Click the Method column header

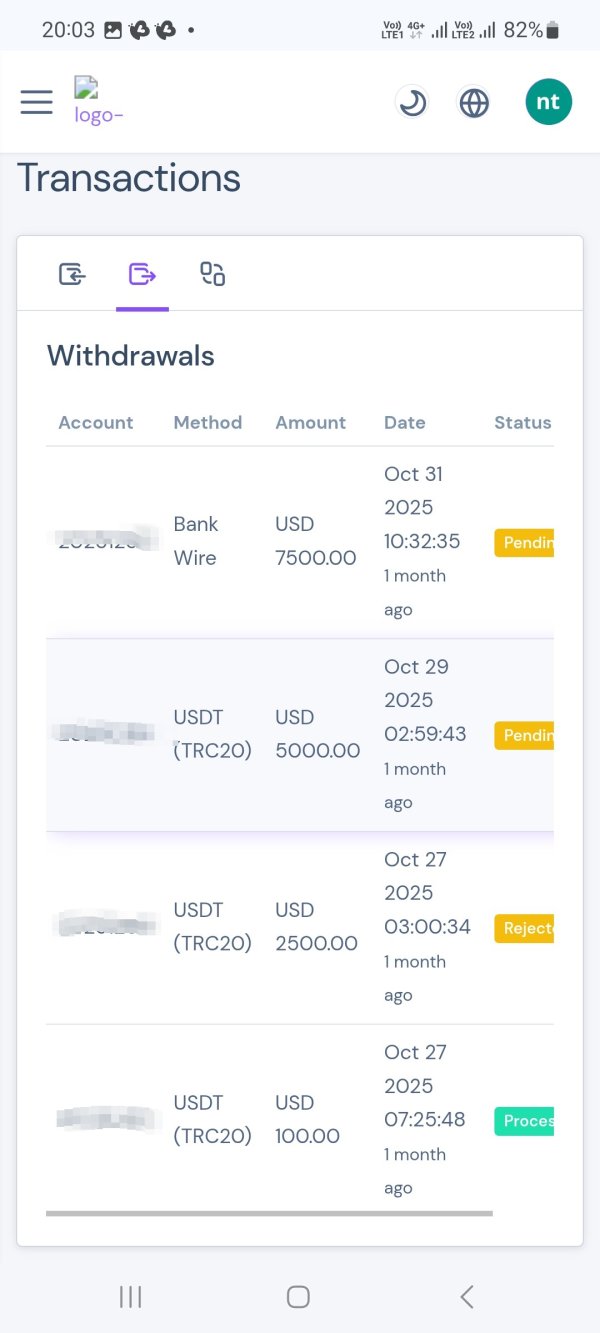tap(207, 422)
